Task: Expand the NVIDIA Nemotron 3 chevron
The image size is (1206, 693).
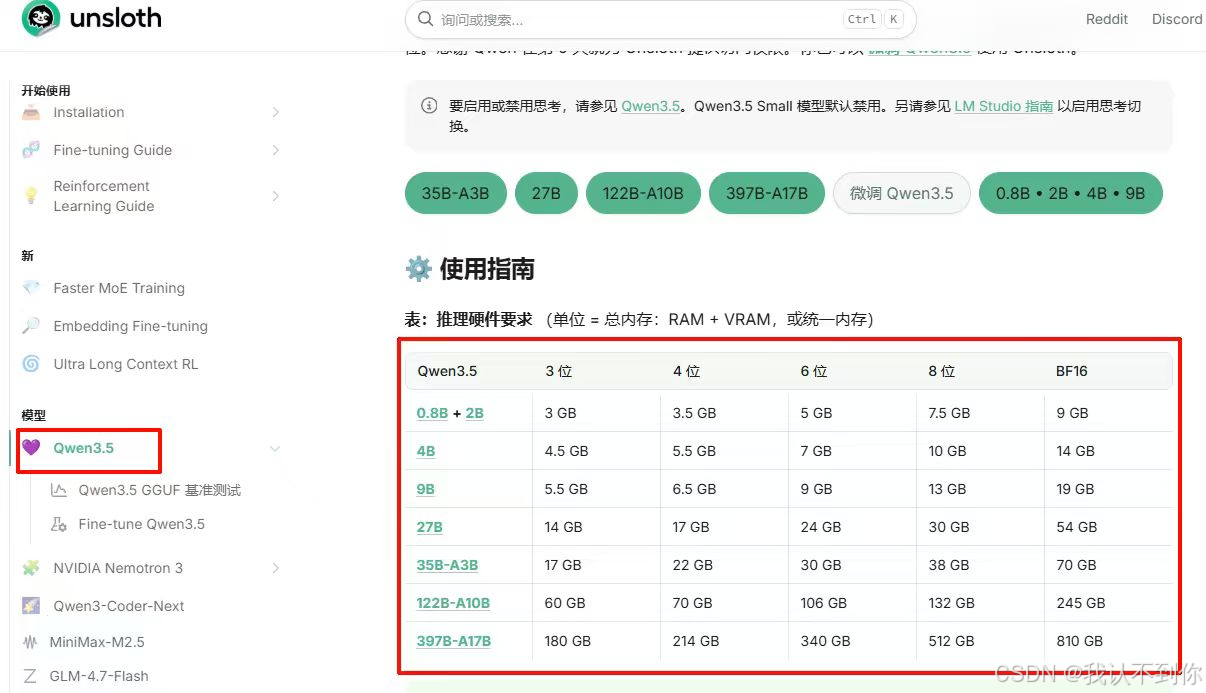Action: (x=275, y=568)
